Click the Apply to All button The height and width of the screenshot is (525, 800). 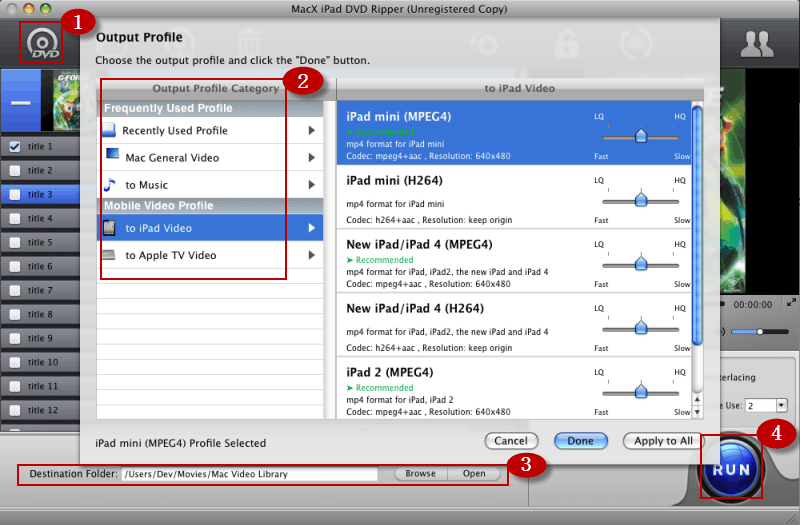(x=663, y=441)
